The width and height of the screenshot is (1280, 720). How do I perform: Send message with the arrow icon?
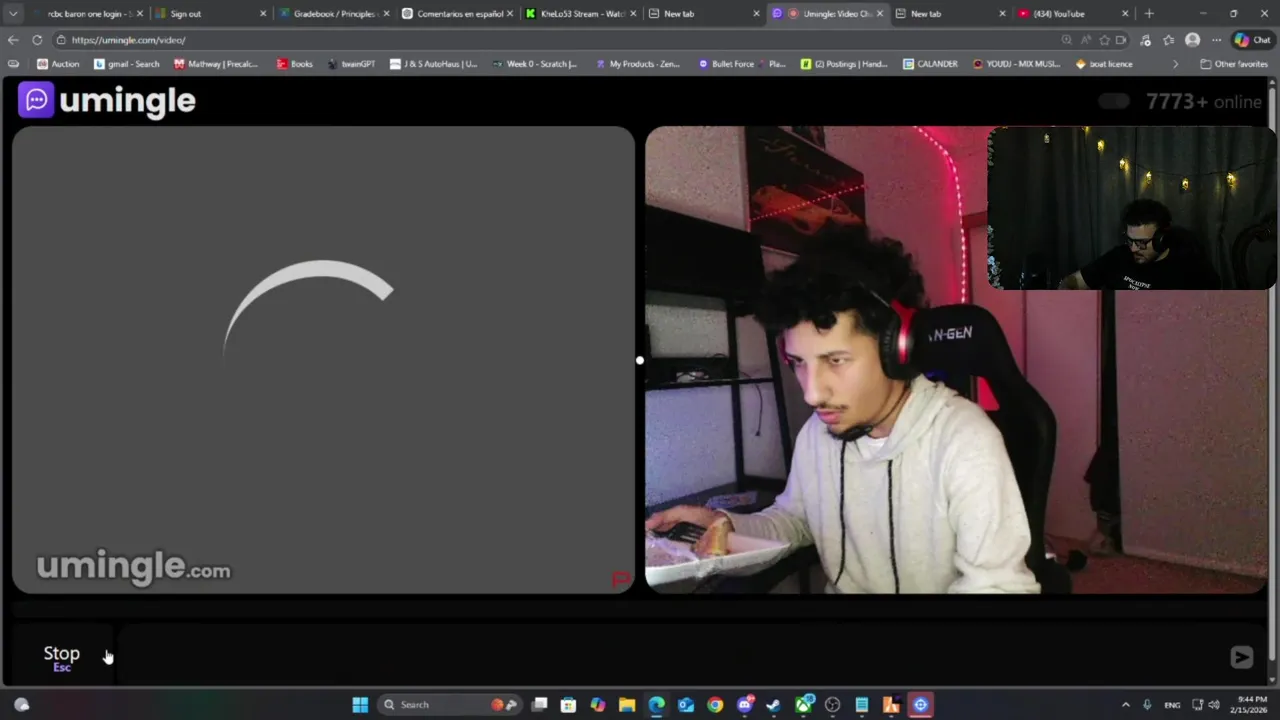click(x=1241, y=657)
